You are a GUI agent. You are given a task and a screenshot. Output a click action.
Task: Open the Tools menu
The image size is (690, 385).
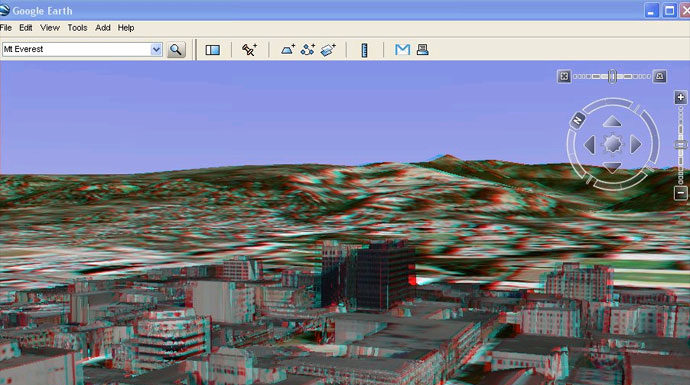click(77, 28)
